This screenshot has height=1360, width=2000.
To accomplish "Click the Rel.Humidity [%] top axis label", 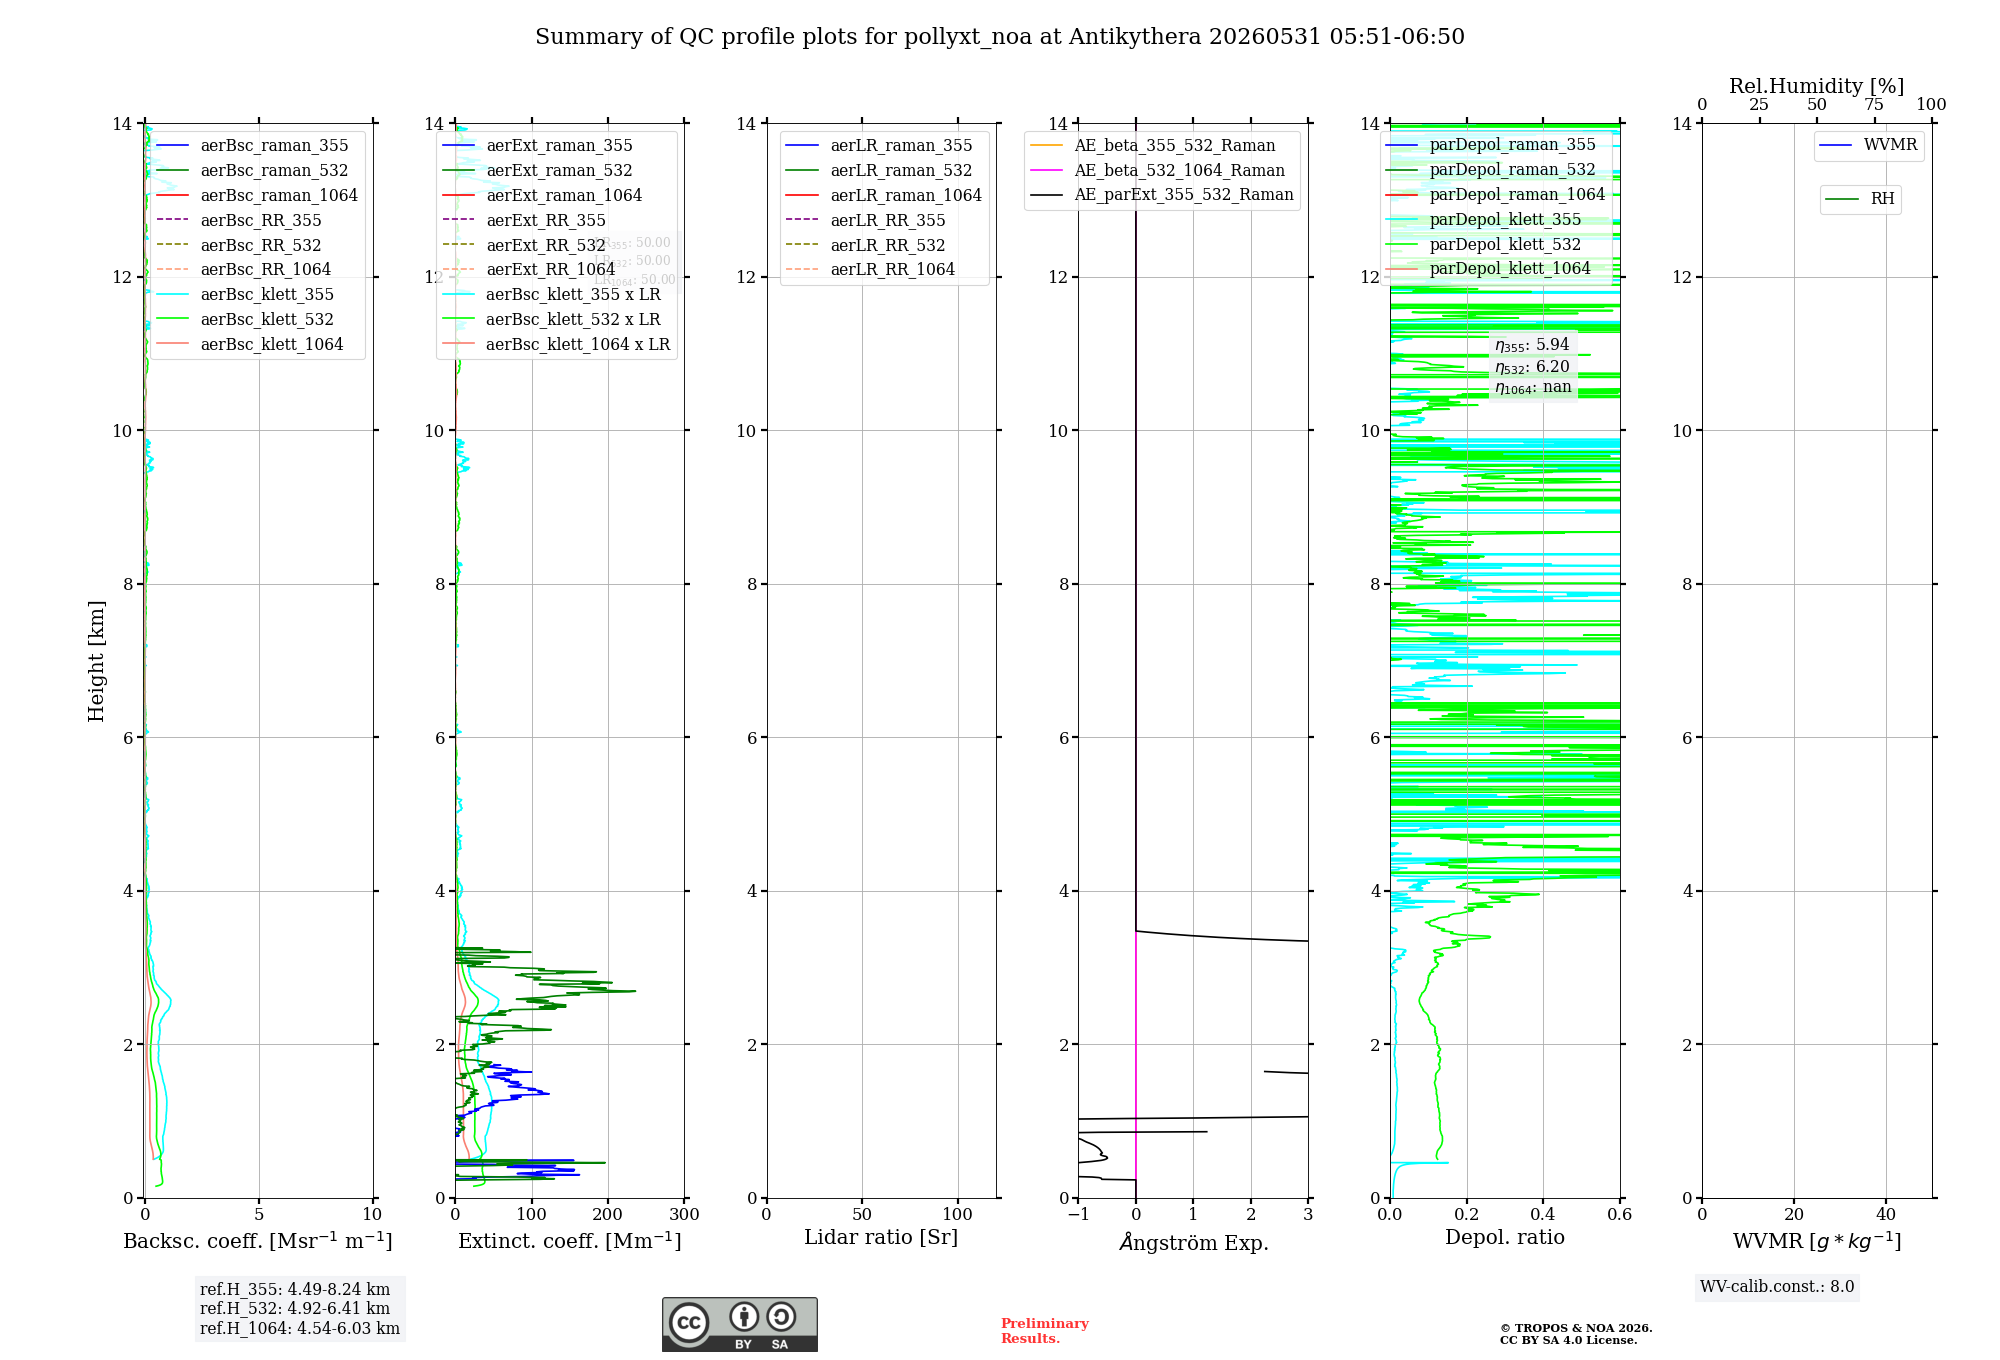I will pyautogui.click(x=1817, y=87).
